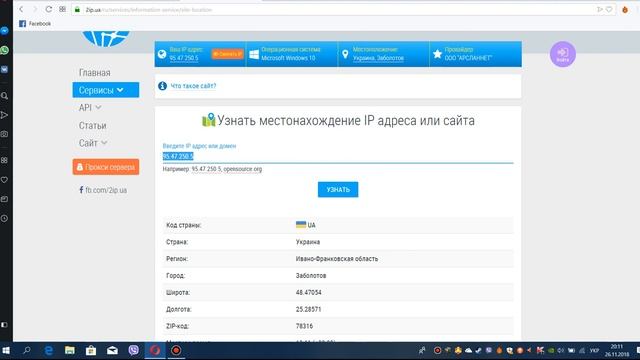Click the Ивано-Франковская область region value

coord(337,259)
